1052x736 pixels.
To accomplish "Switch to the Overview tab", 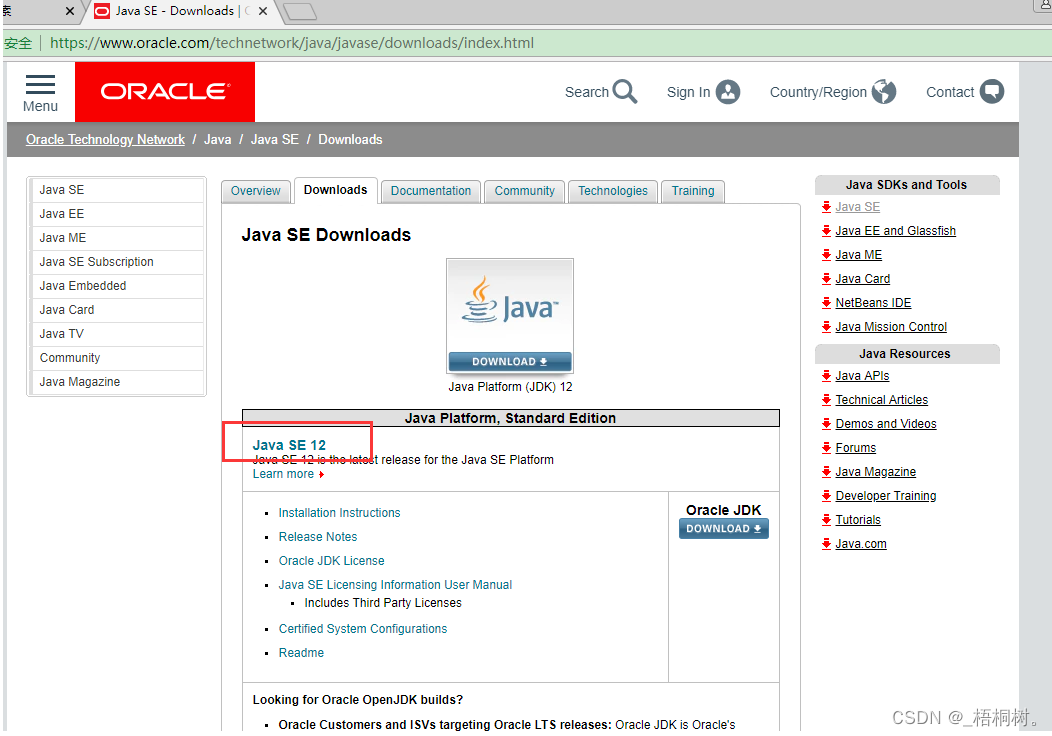I will (x=256, y=191).
